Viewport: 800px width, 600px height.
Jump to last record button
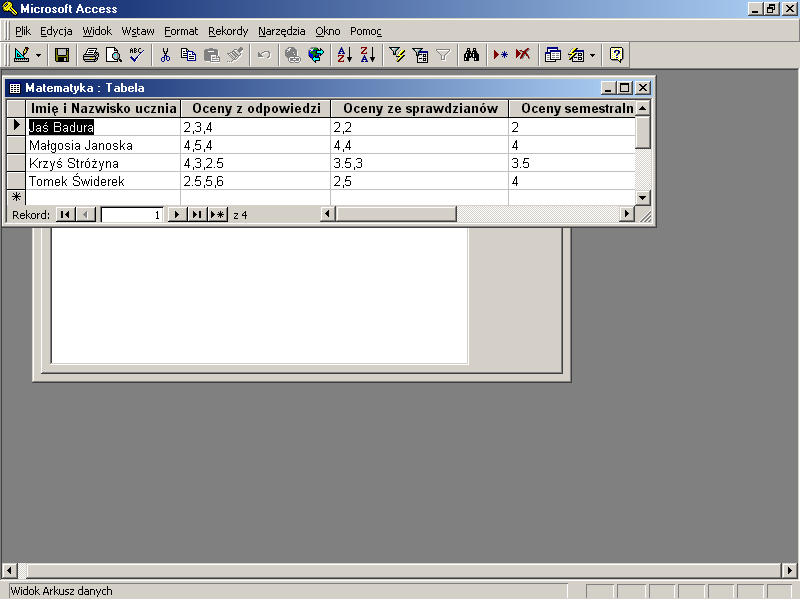pos(196,214)
